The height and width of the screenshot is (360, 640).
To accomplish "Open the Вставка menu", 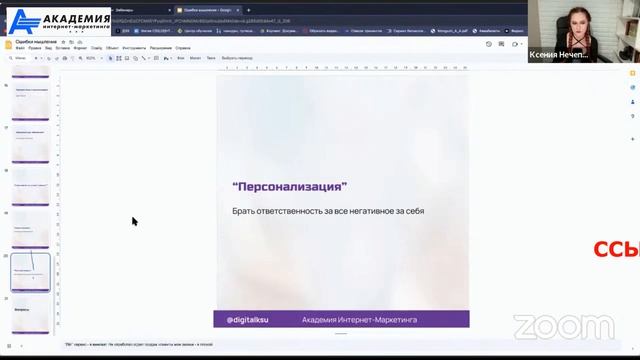I will click(x=62, y=48).
